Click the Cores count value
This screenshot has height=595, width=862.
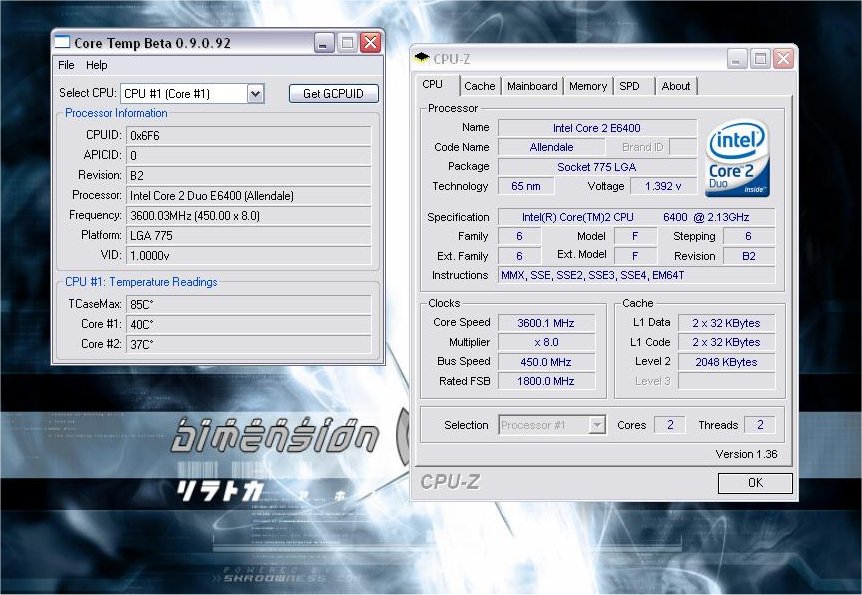(670, 425)
